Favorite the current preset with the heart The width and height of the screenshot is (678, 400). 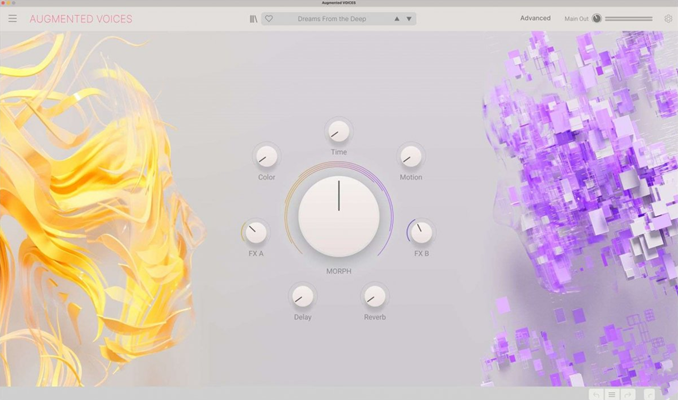[269, 19]
